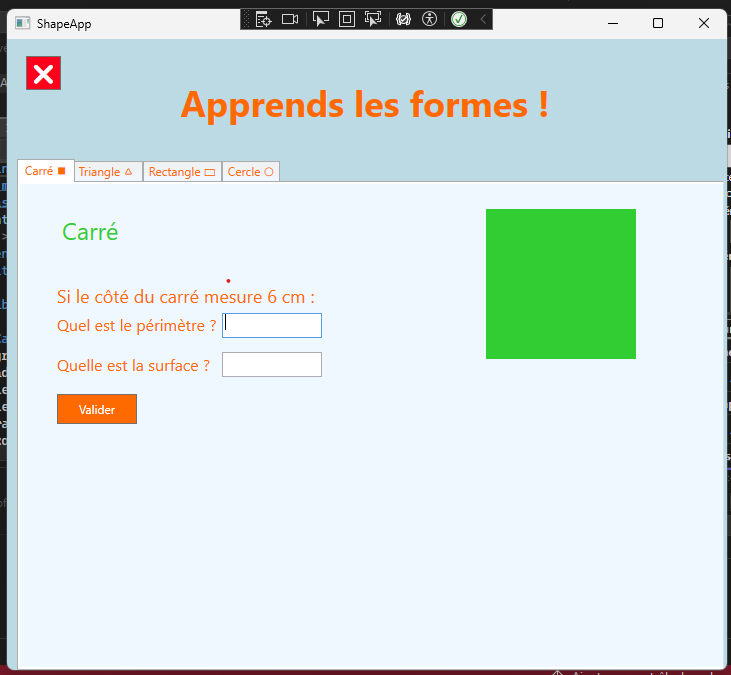This screenshot has width=731, height=675.
Task: Open the accessibility figure icon
Action: 429,19
